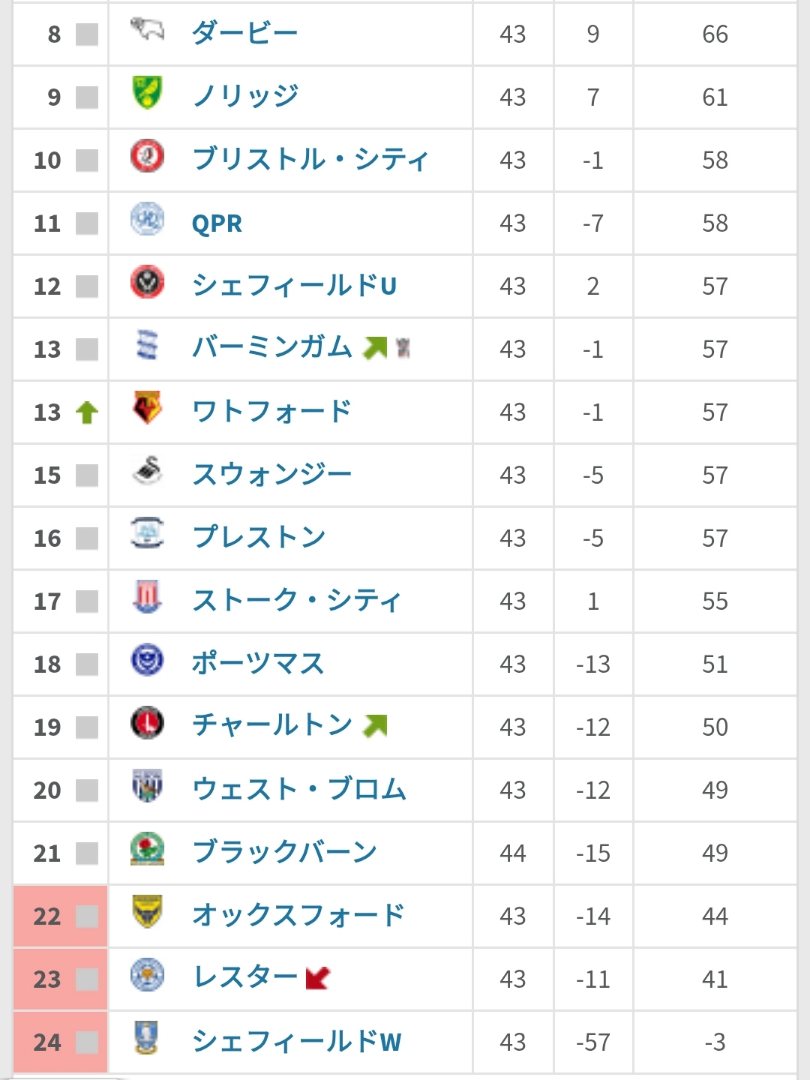Open the ポーツマス team link
This screenshot has width=810, height=1080.
click(258, 663)
